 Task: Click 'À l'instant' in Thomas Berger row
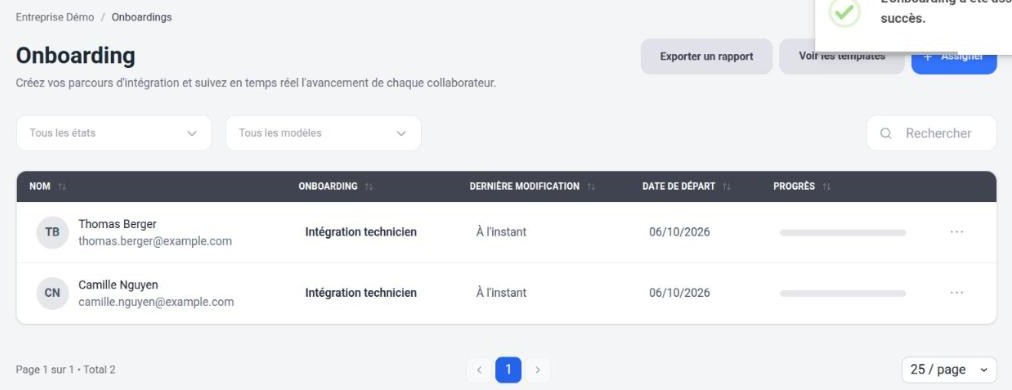pyautogui.click(x=501, y=232)
